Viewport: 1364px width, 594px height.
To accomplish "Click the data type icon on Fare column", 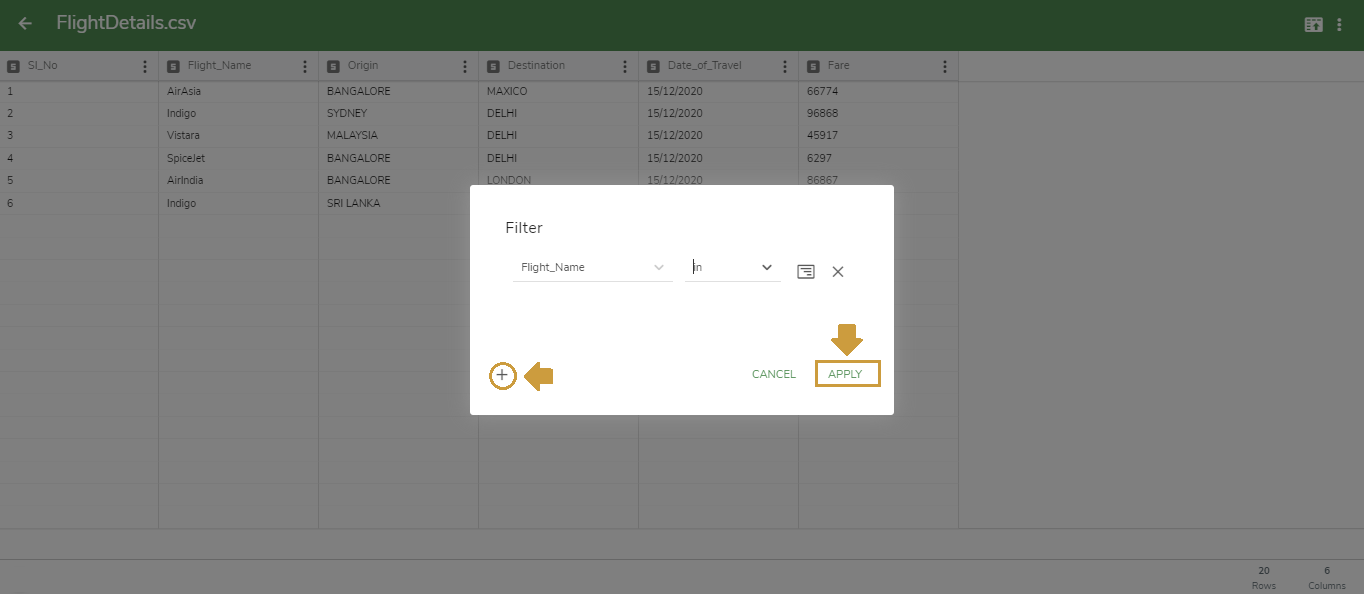I will tap(813, 65).
